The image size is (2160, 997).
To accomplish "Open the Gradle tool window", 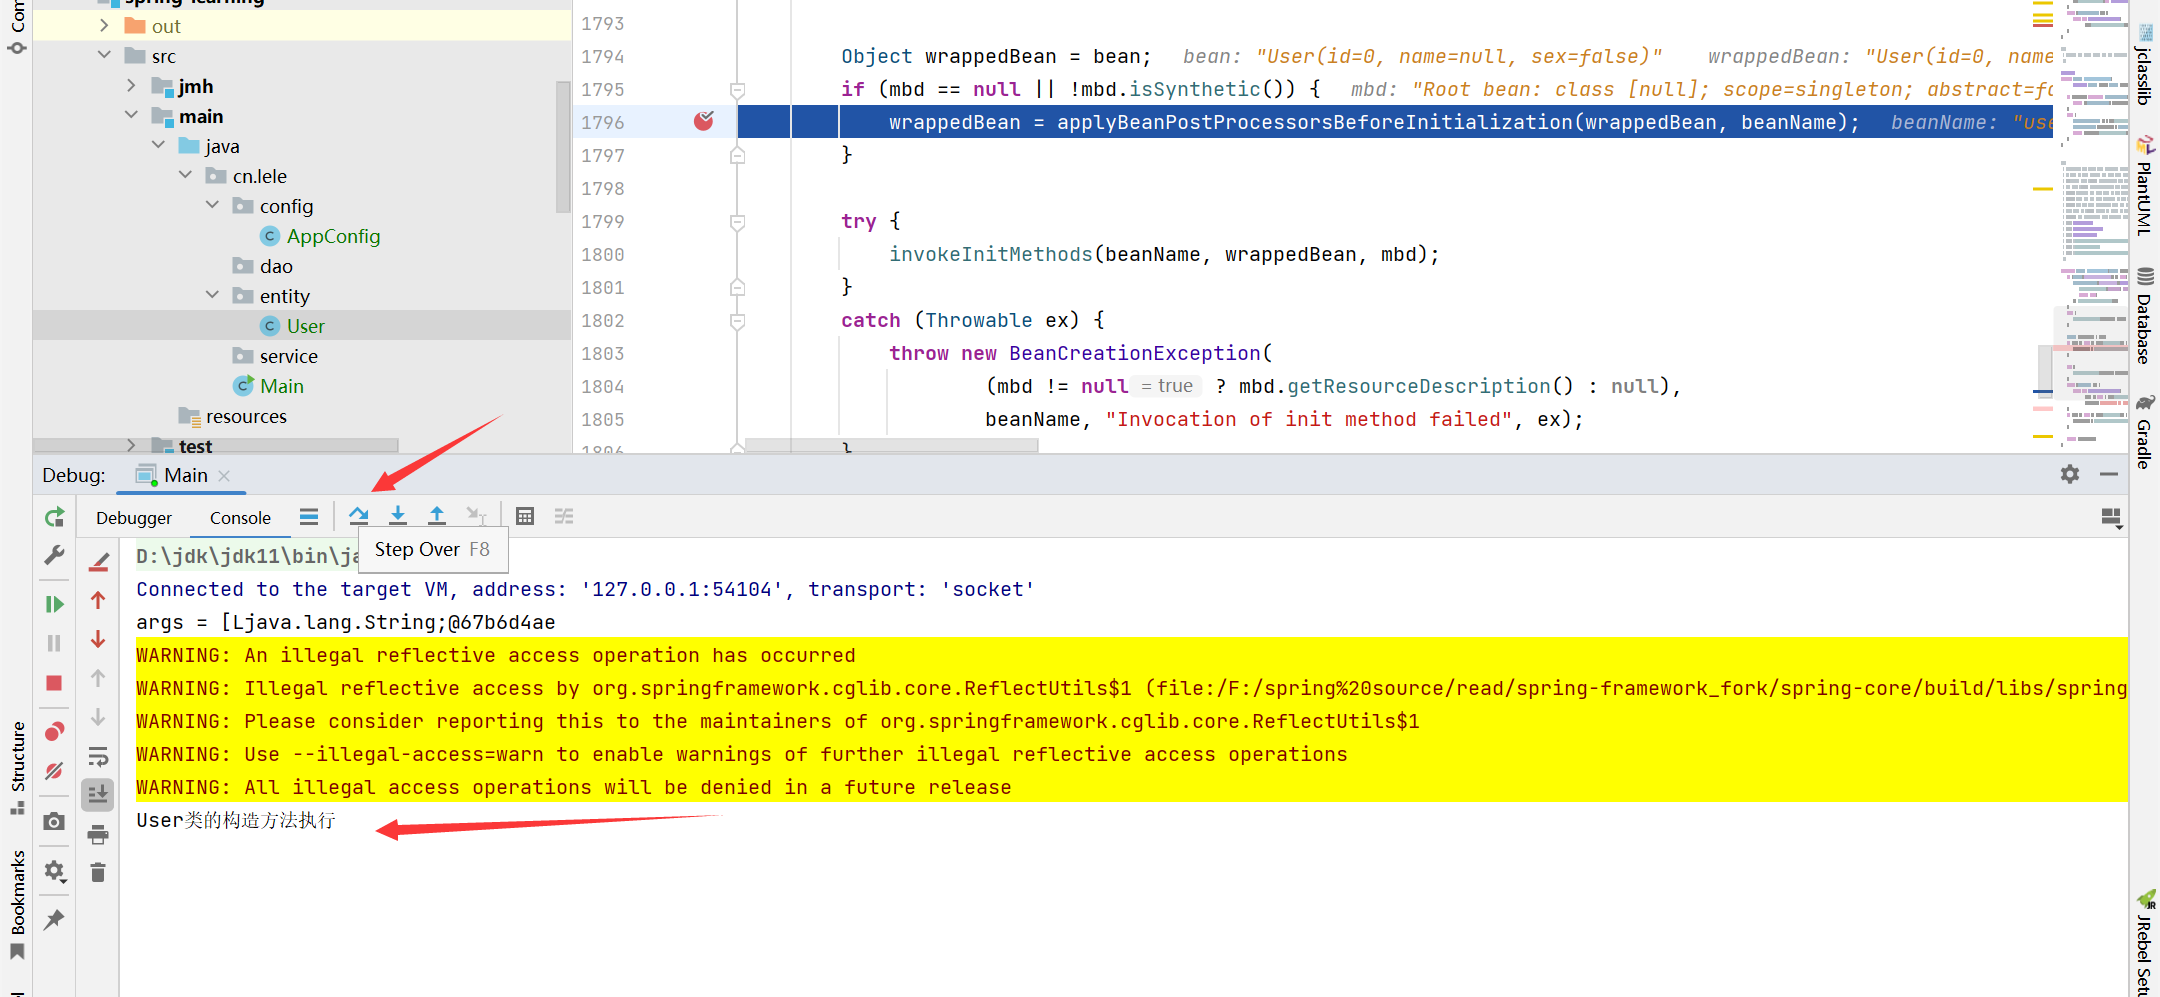I will pos(2144,431).
